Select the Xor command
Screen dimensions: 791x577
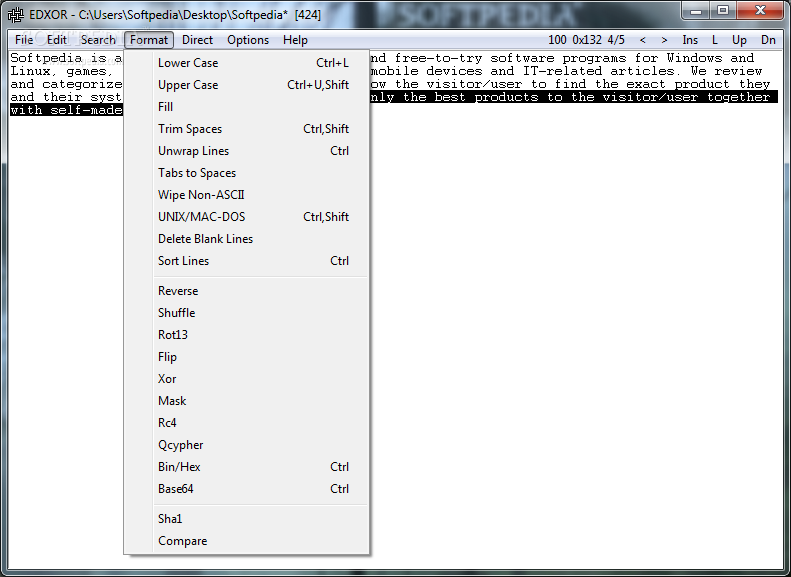[x=247, y=379]
